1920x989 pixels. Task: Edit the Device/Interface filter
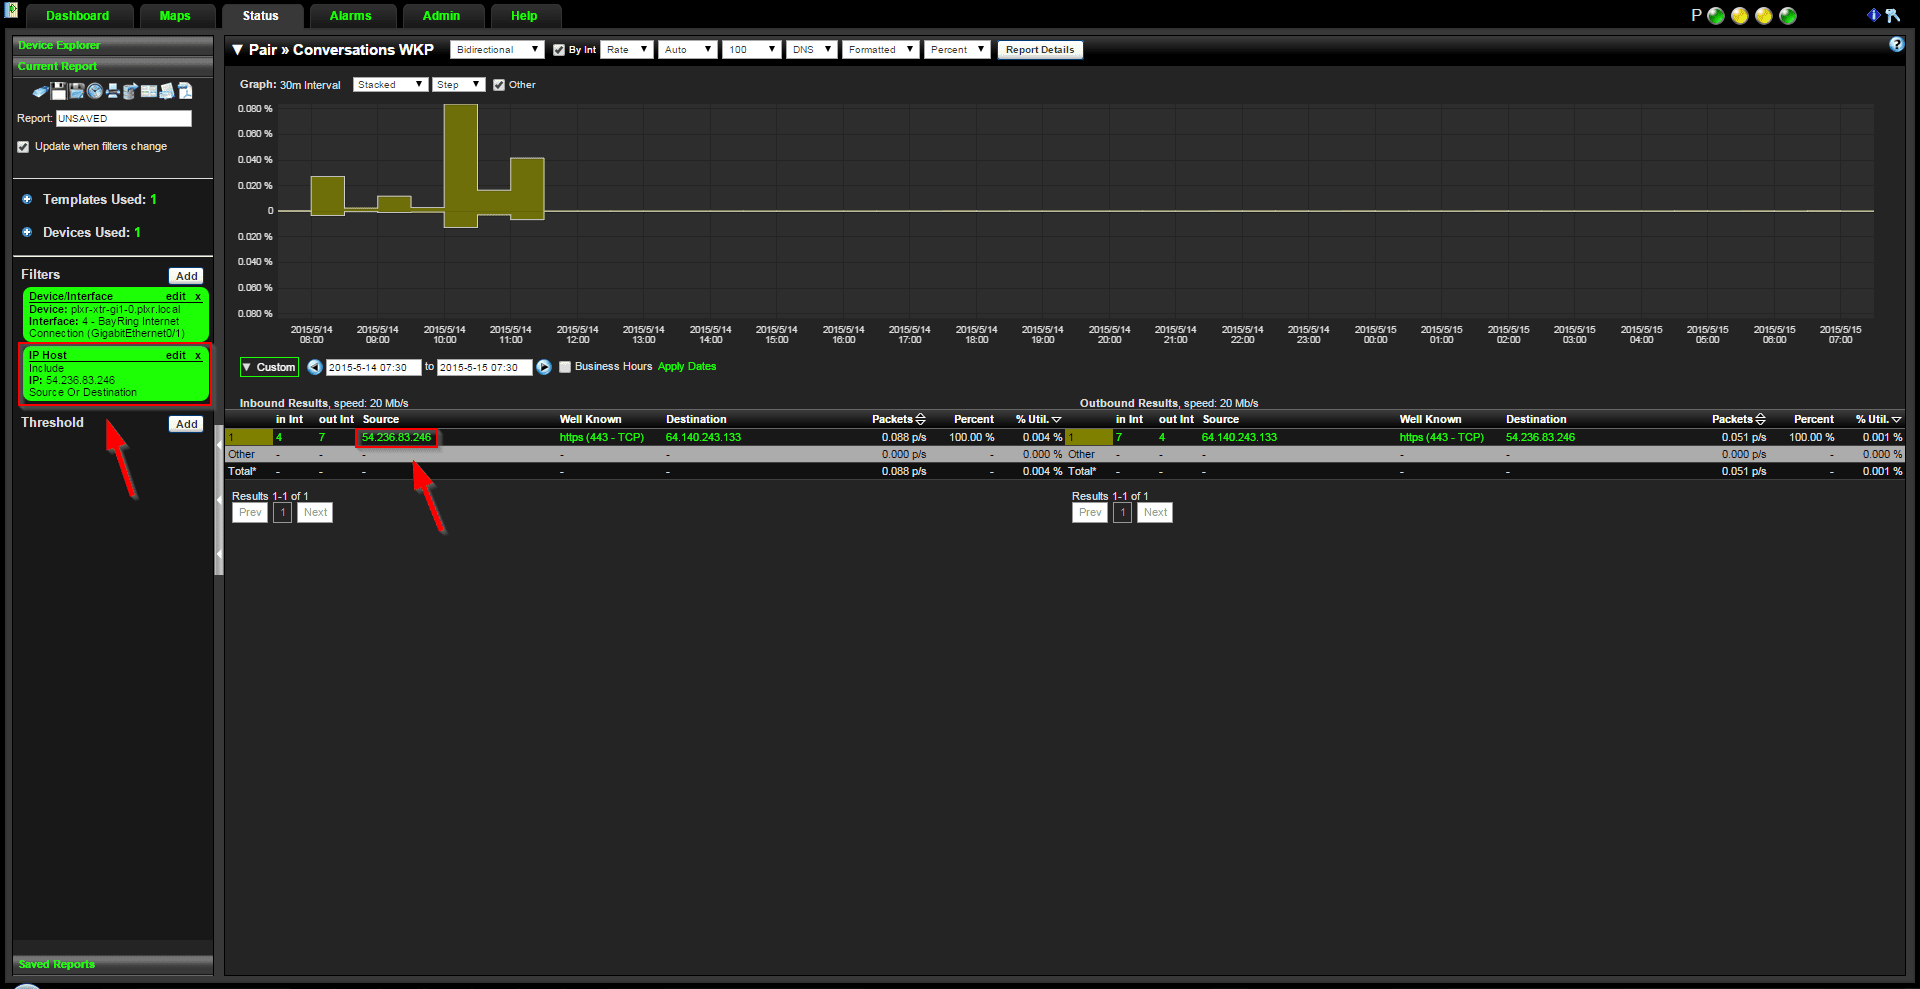click(x=176, y=296)
